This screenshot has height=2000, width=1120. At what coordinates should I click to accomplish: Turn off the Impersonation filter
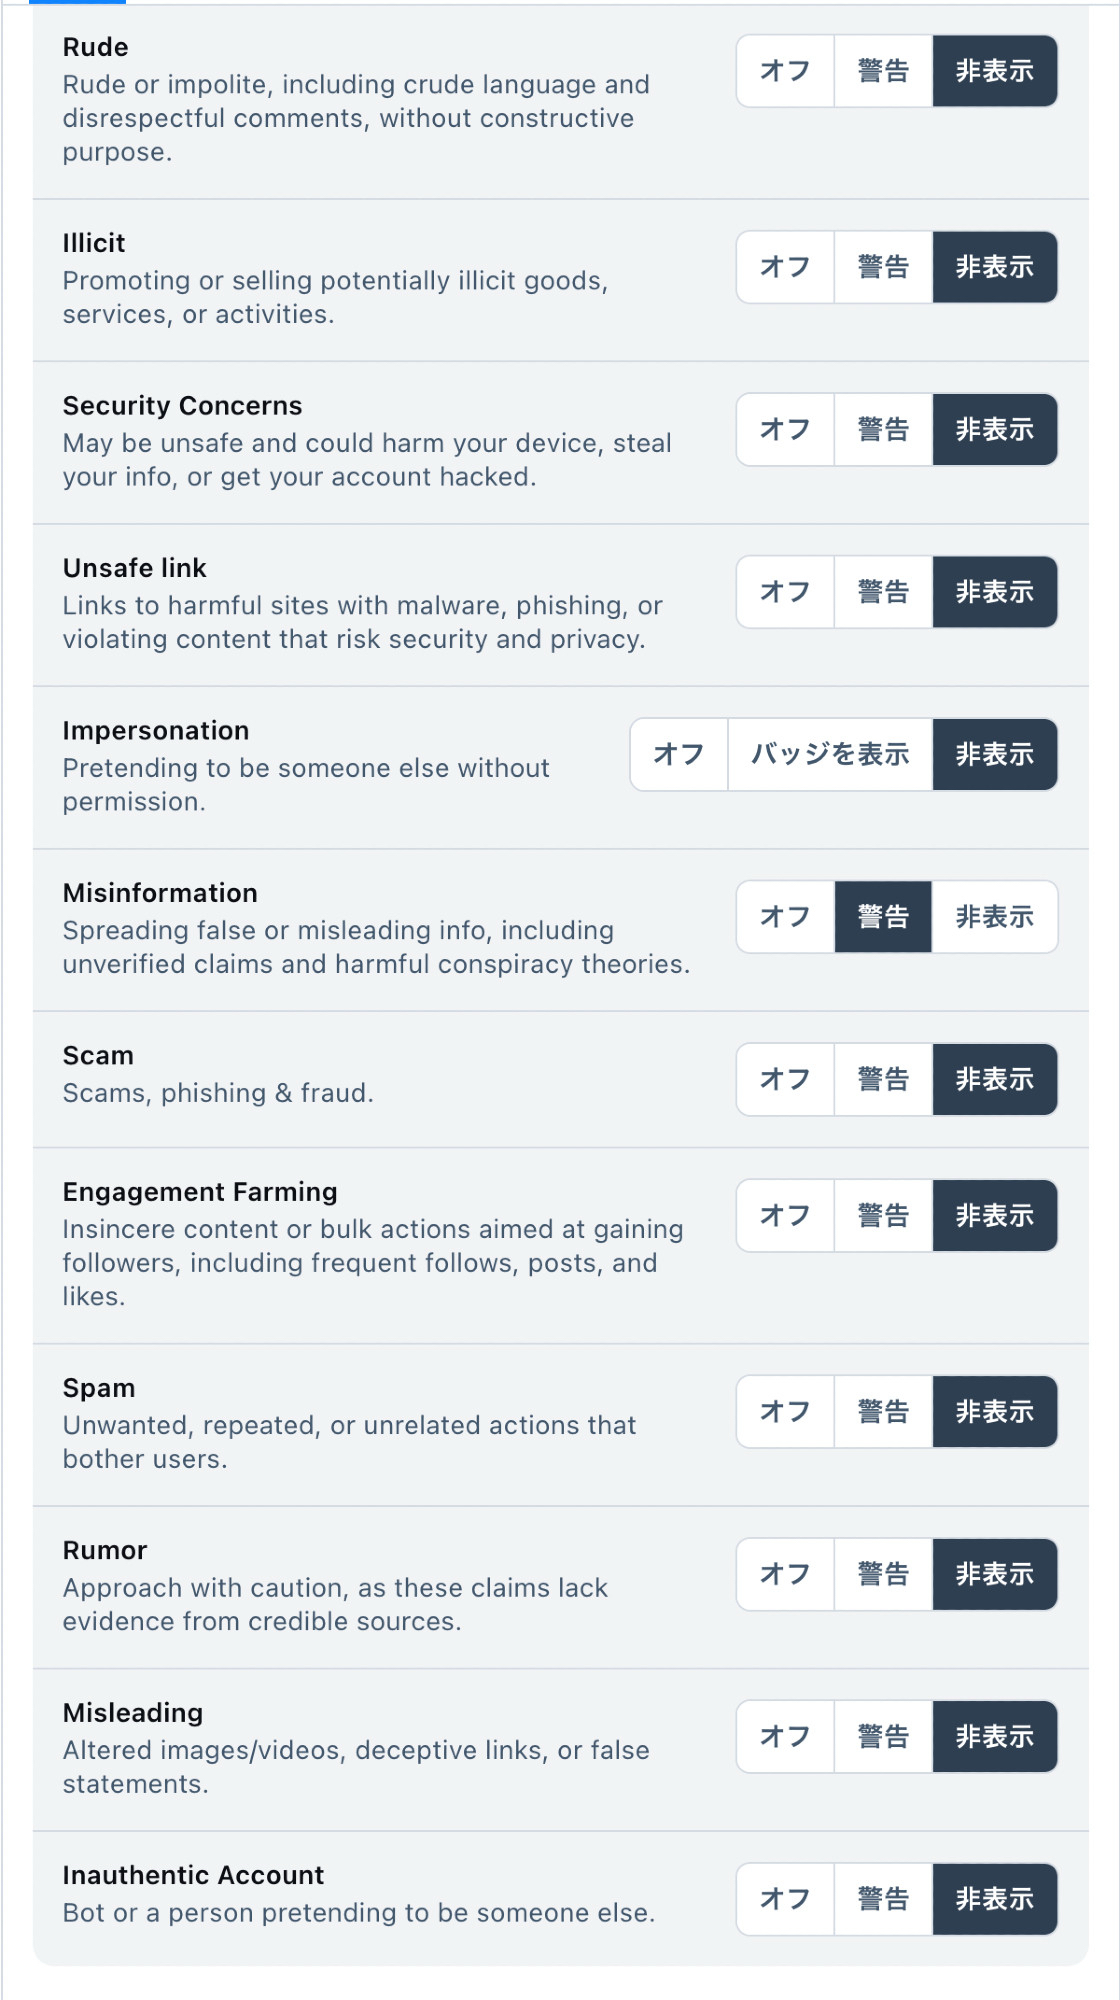click(x=679, y=754)
